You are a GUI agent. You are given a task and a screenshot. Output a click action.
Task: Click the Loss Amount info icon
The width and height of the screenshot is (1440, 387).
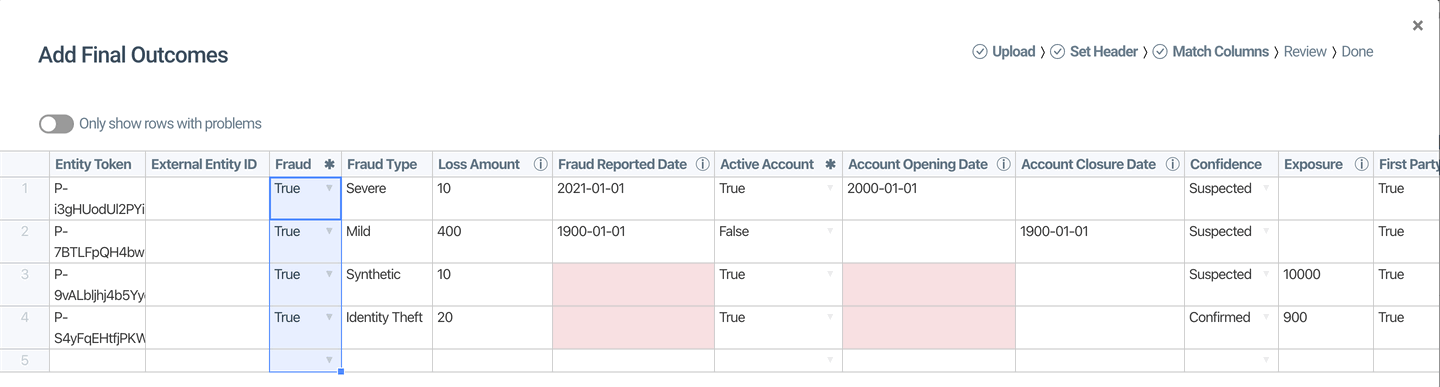pos(540,164)
